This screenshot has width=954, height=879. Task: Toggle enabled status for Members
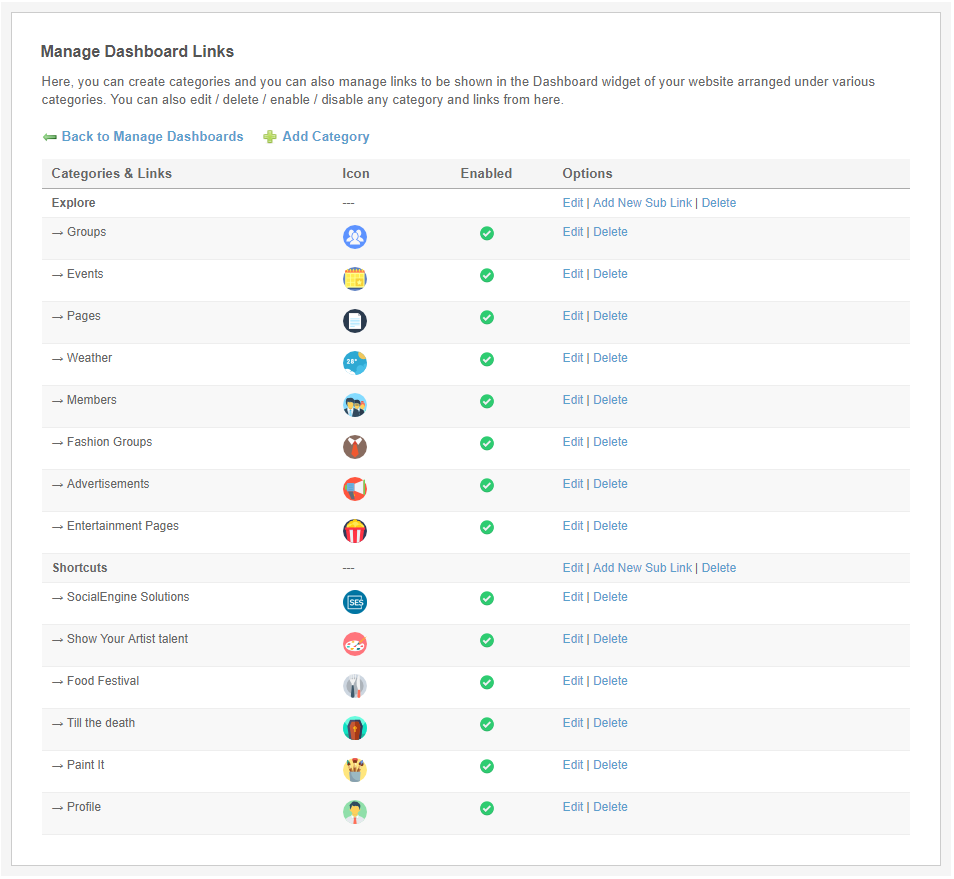(487, 401)
